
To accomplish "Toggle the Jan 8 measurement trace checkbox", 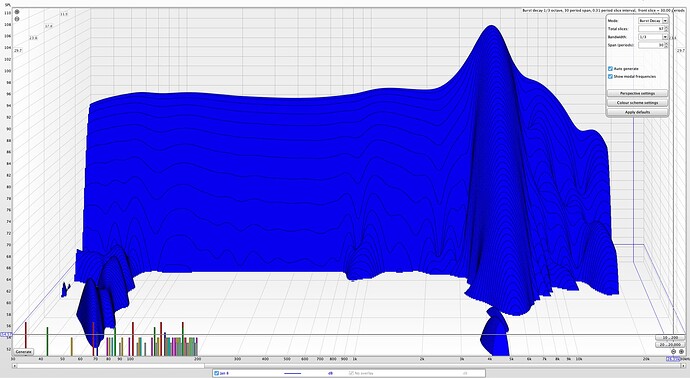I will [x=216, y=373].
